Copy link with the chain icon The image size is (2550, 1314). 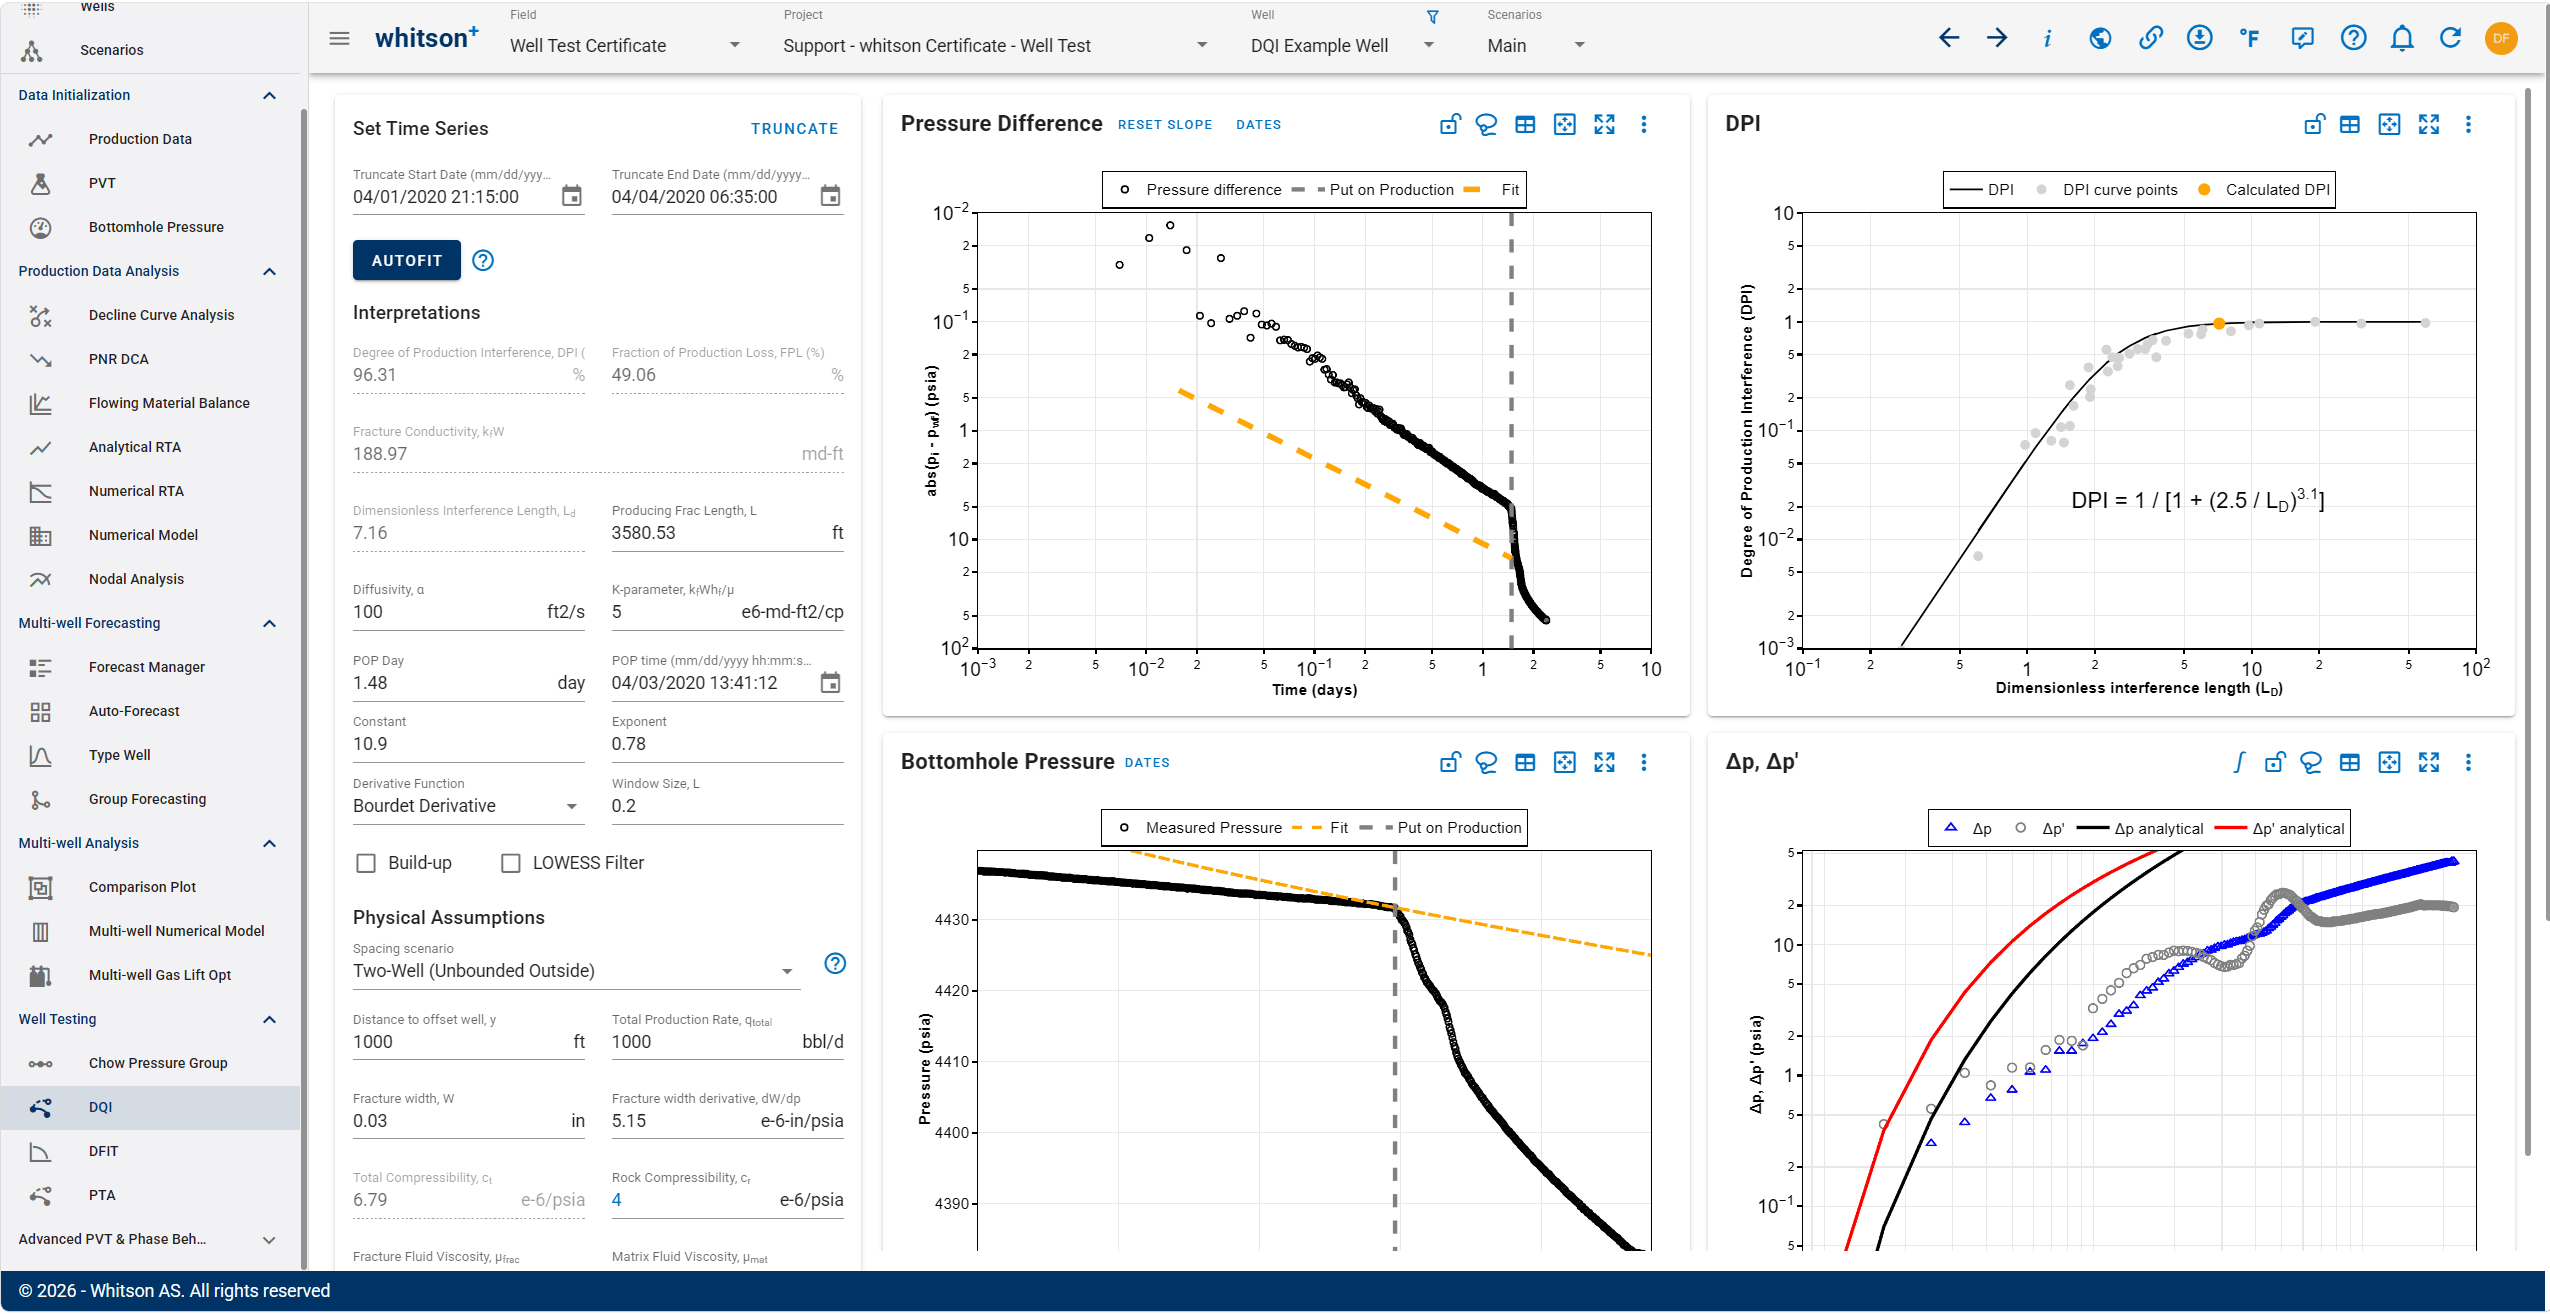(2150, 39)
